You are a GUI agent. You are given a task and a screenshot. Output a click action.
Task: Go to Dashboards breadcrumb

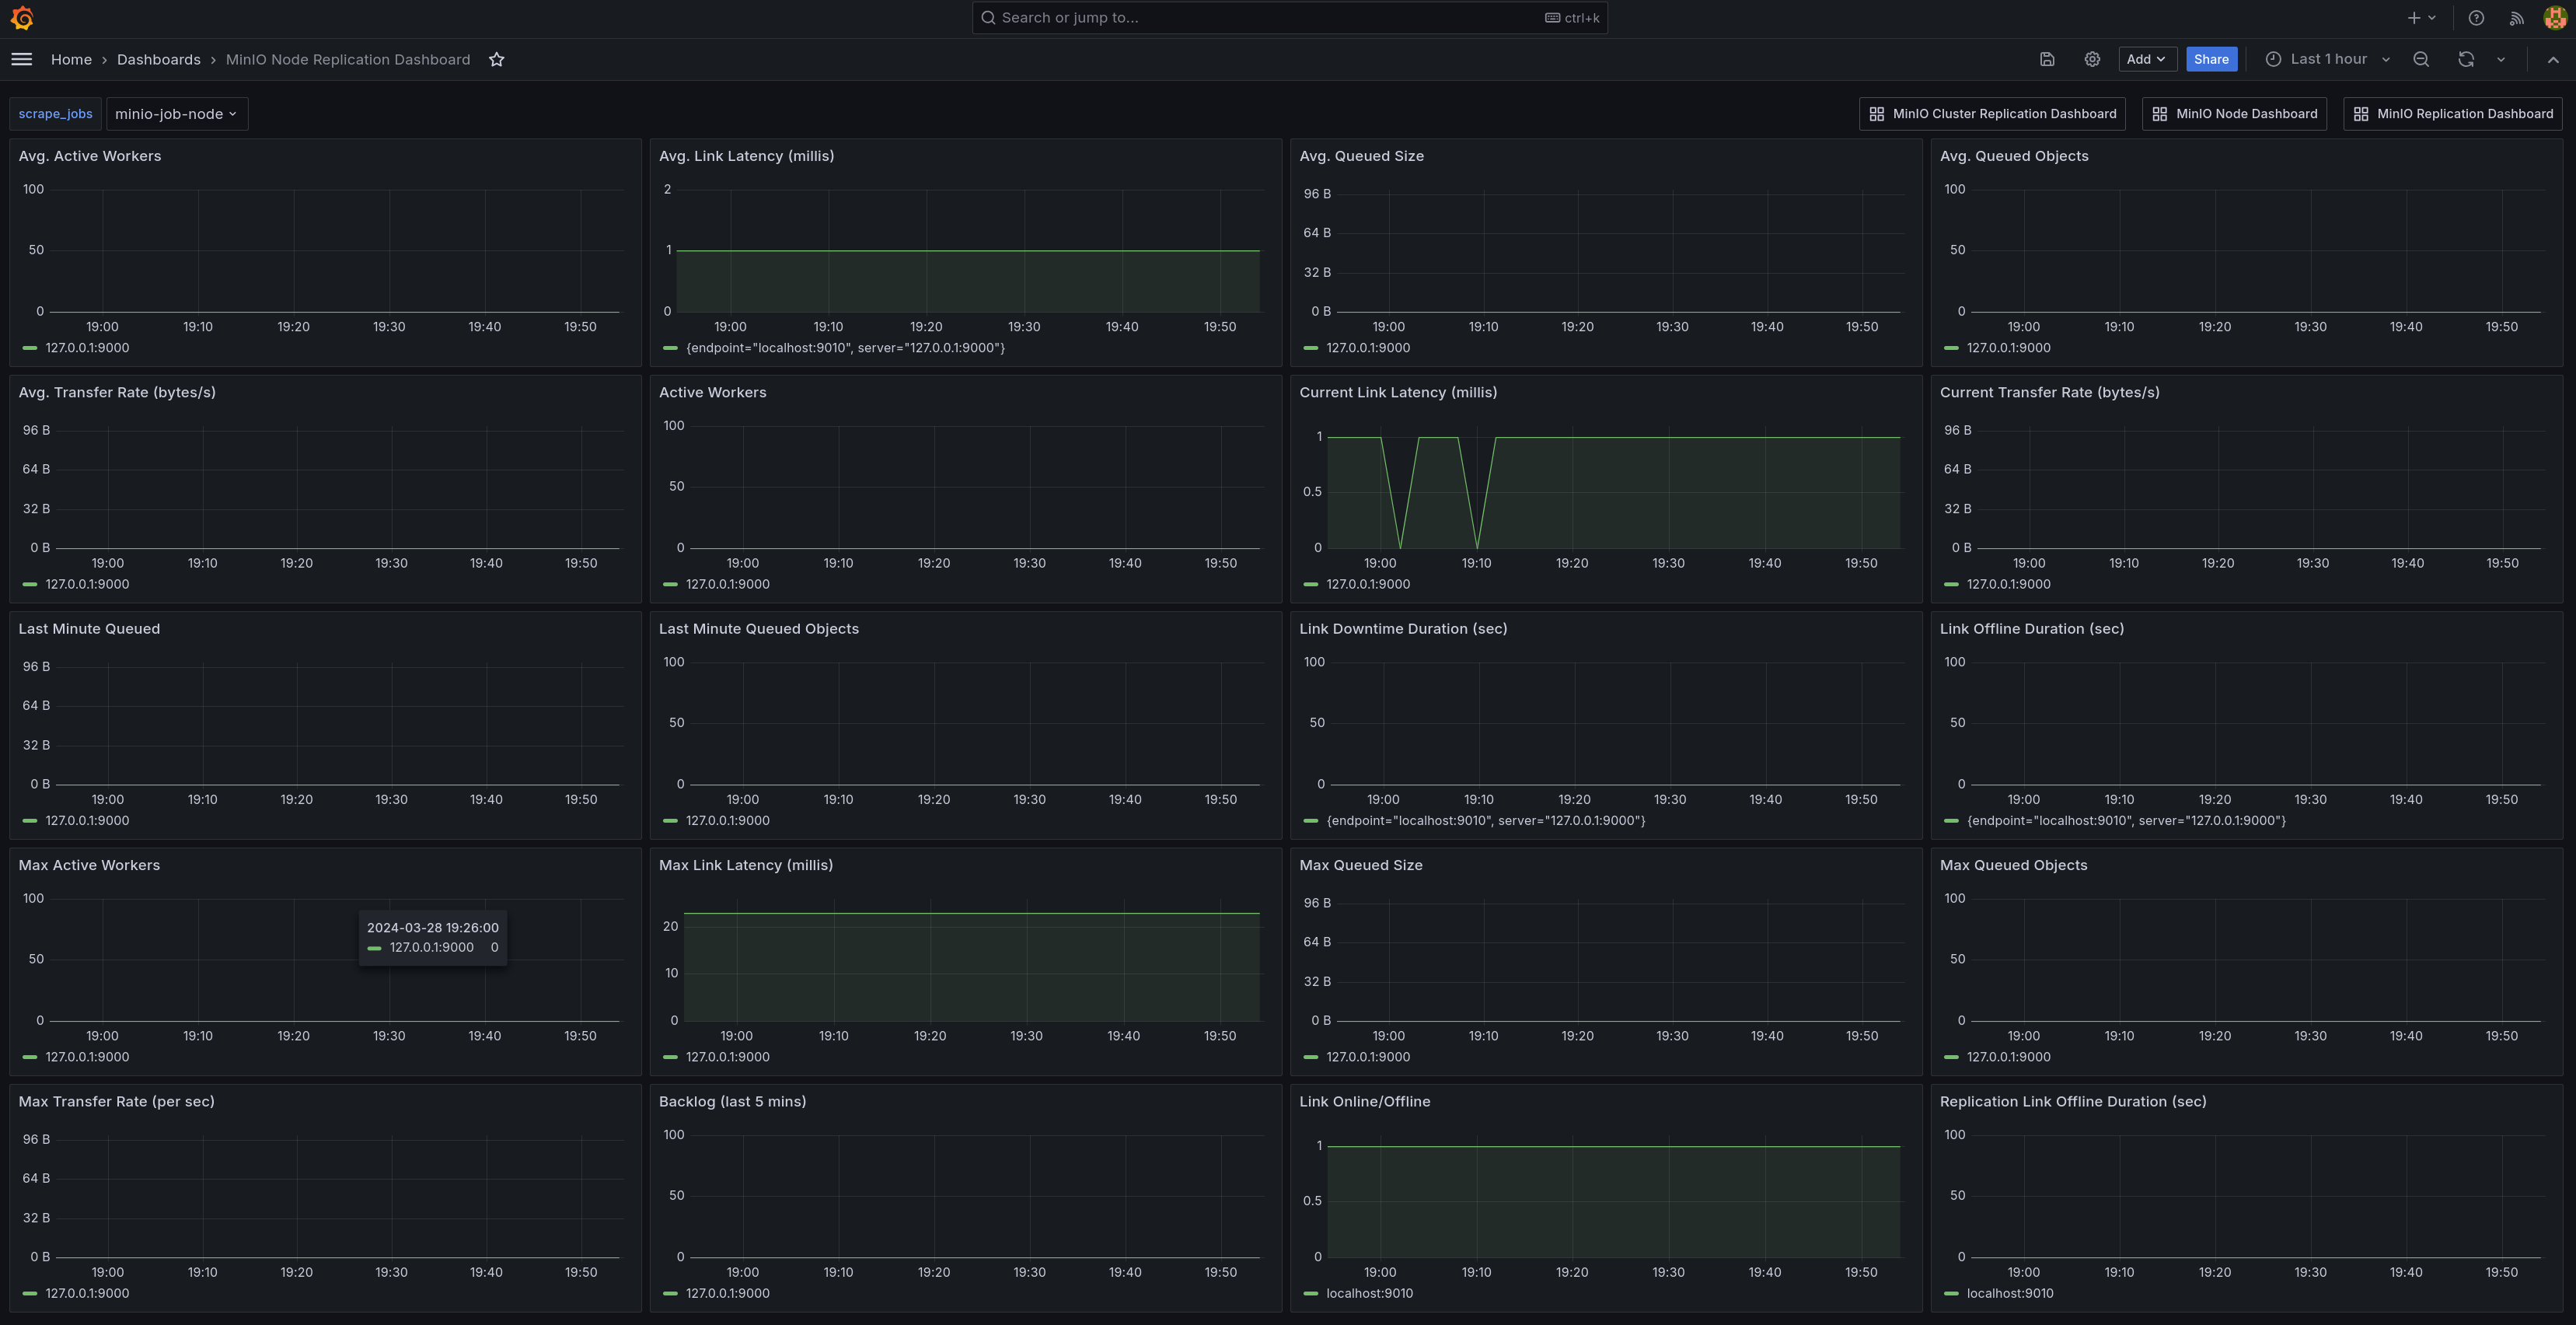158,59
